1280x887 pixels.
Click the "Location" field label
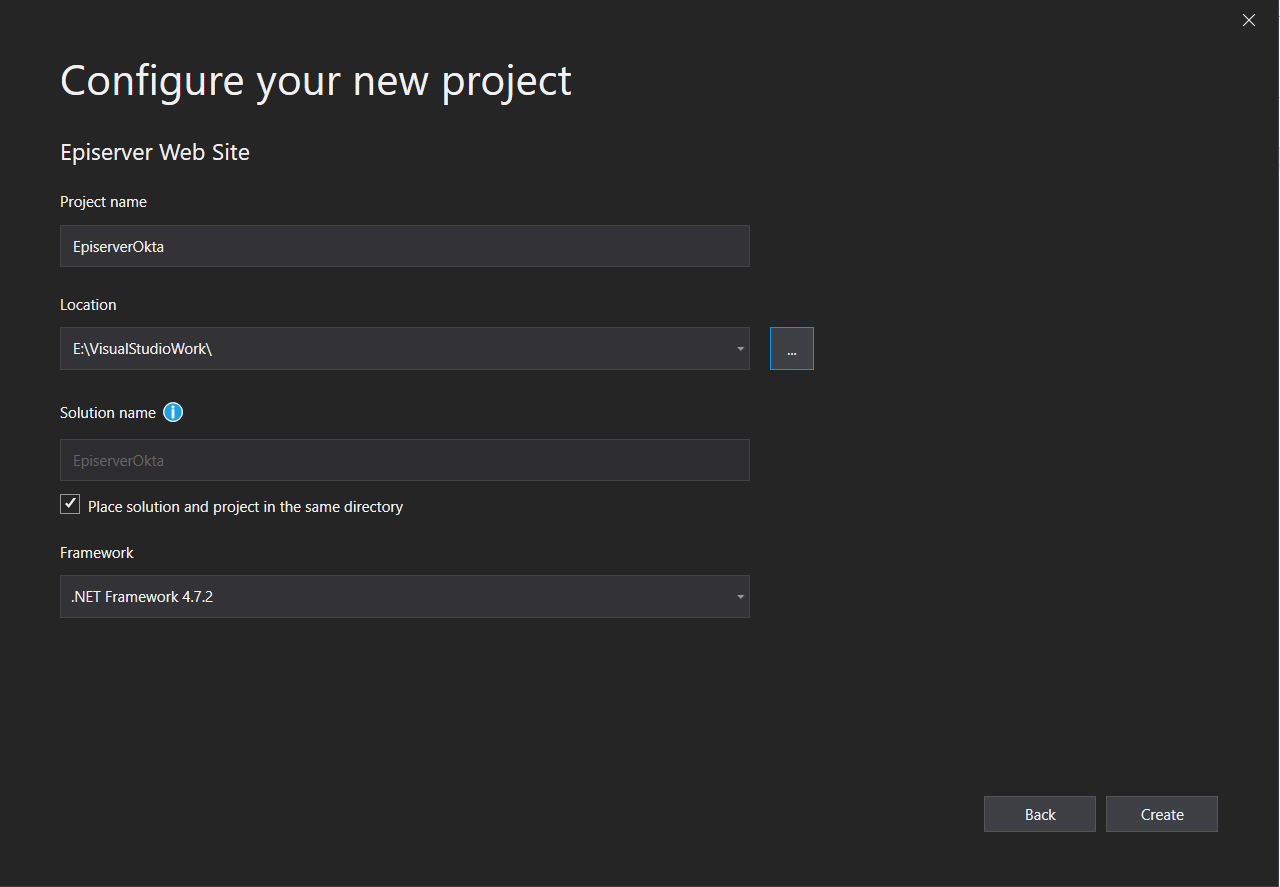point(88,305)
